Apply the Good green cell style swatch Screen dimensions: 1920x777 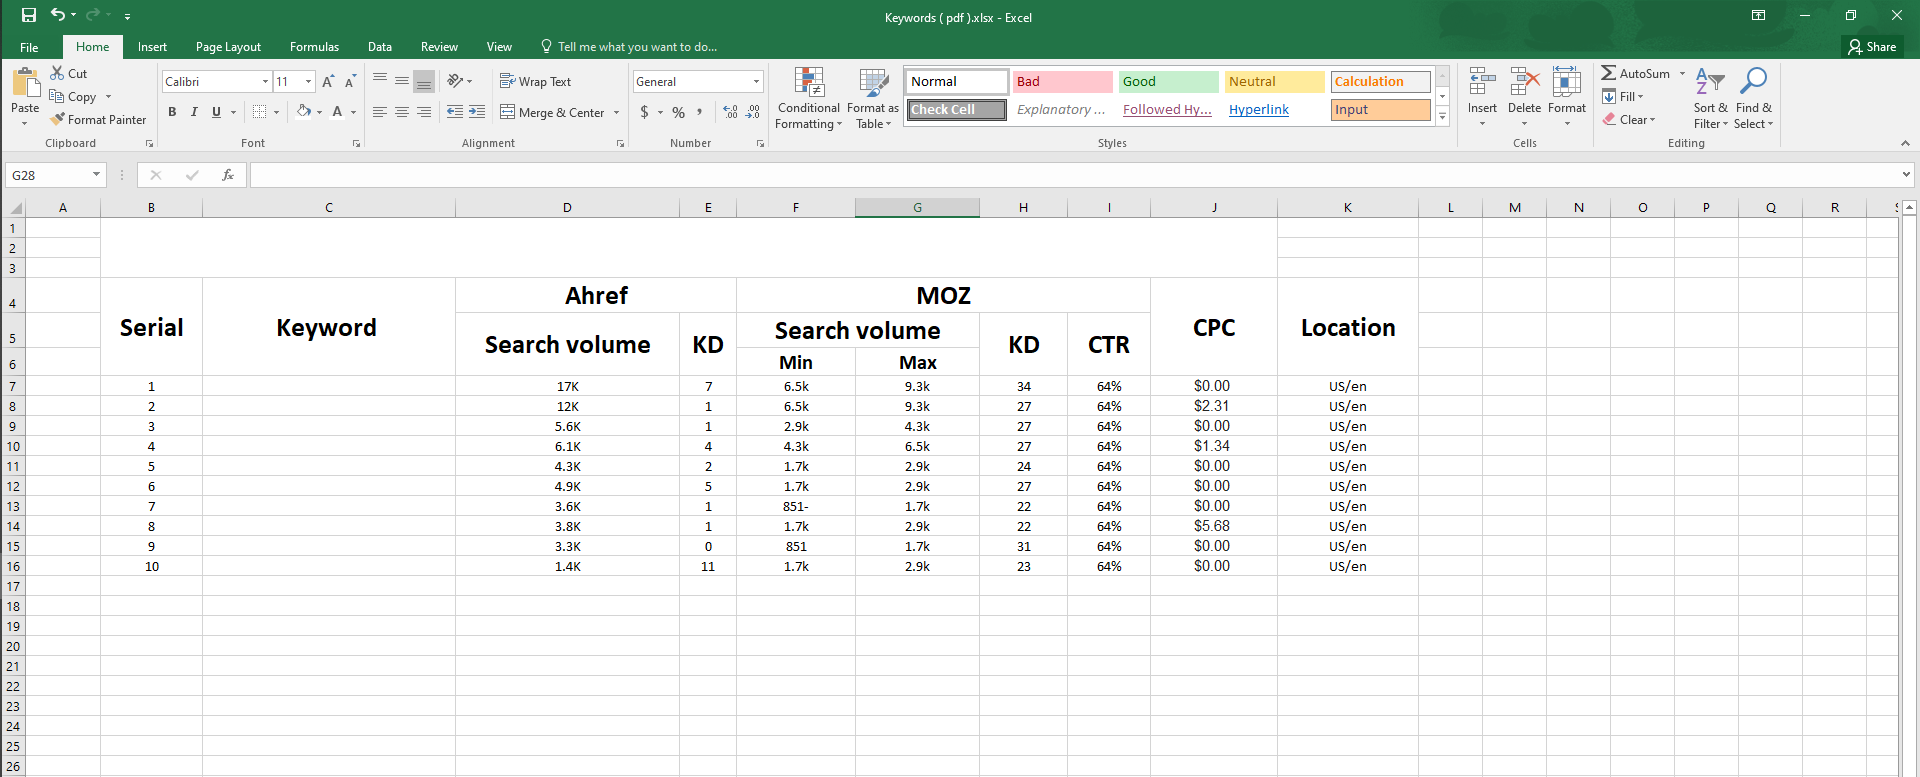tap(1167, 82)
